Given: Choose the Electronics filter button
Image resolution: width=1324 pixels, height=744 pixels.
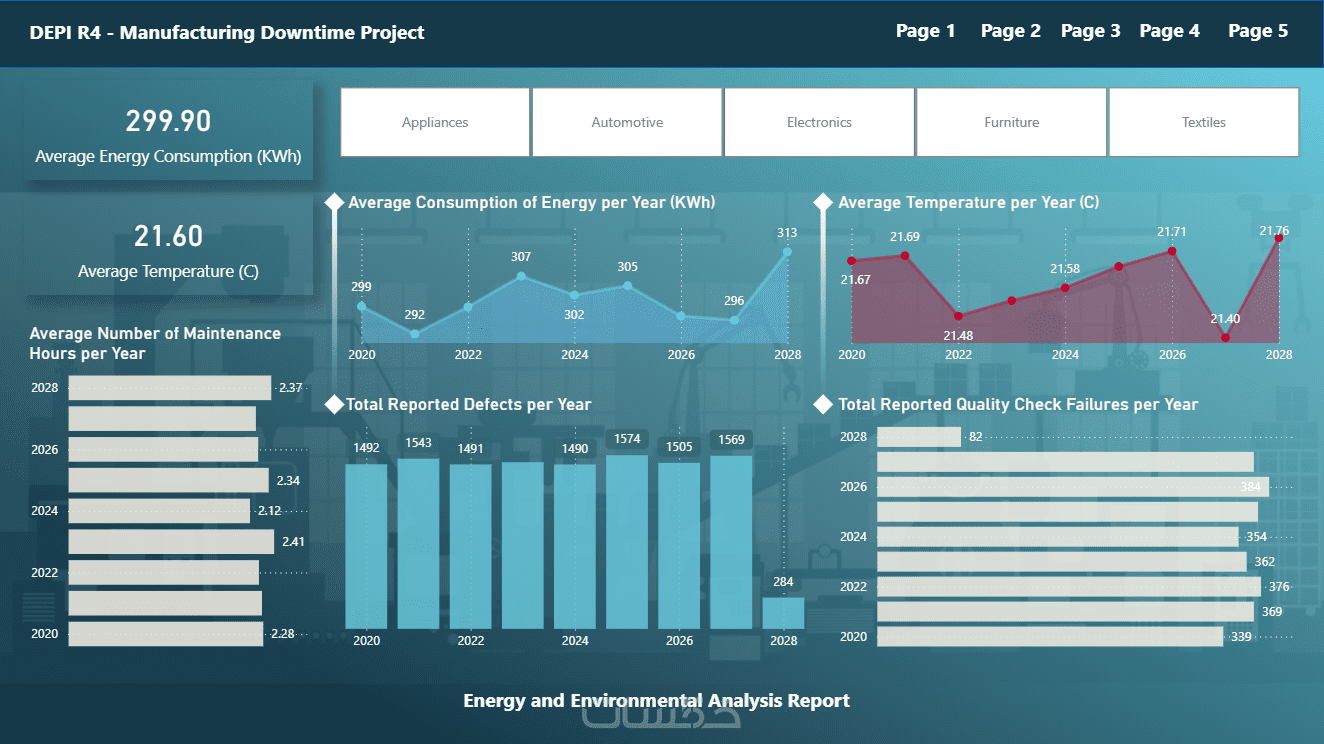Looking at the screenshot, I should (x=819, y=122).
